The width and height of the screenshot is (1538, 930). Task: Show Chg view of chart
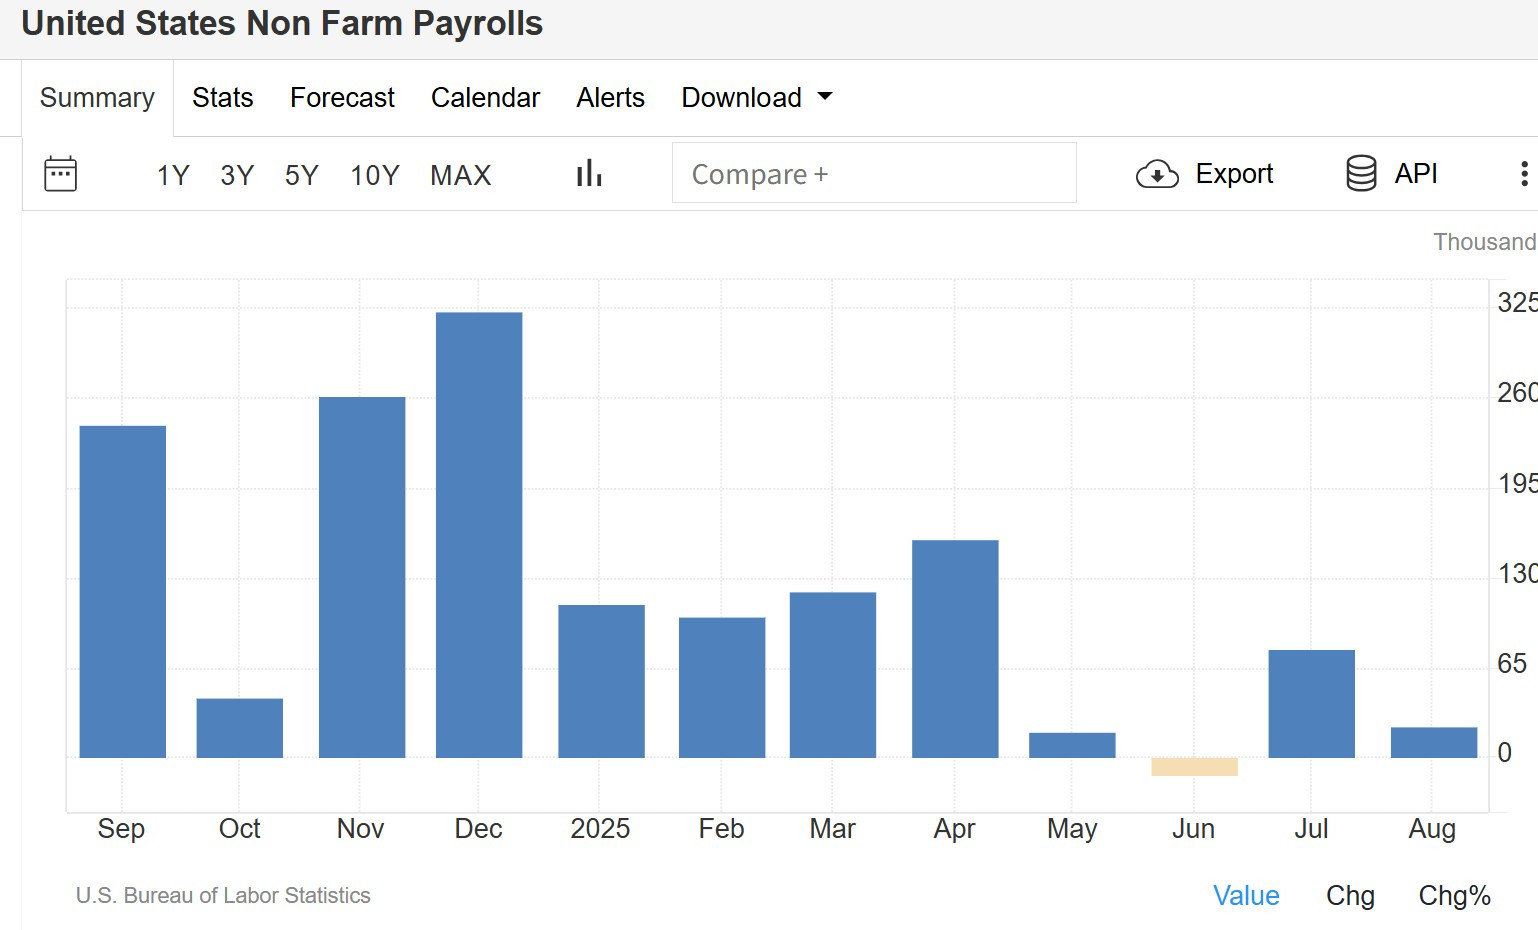1350,895
